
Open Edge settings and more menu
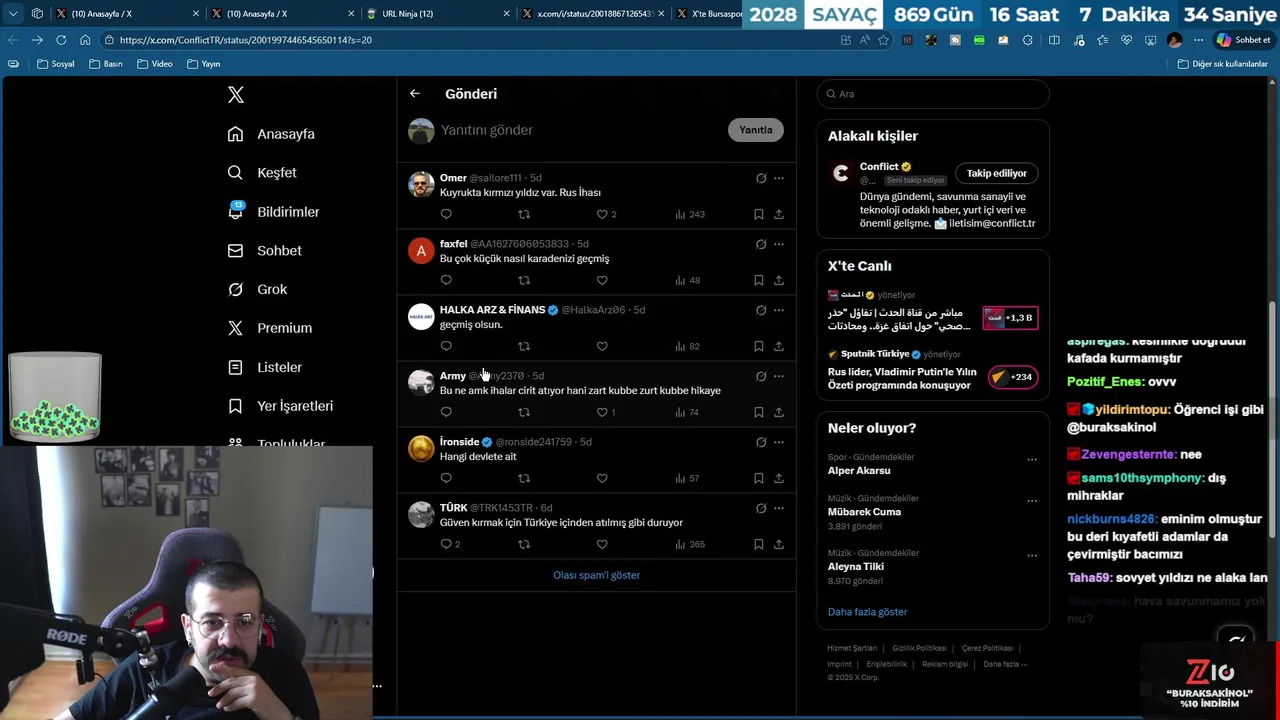[x=1199, y=40]
